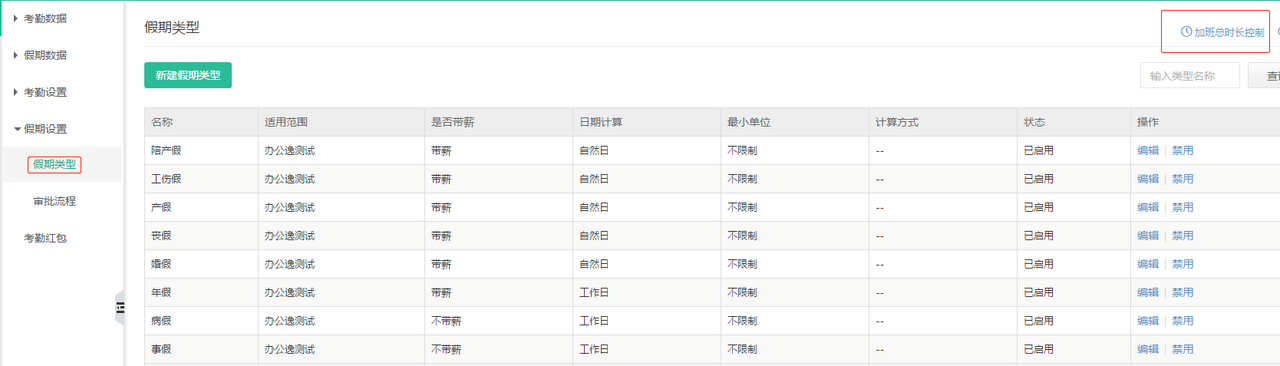The height and width of the screenshot is (366, 1280).
Task: Select the 病假 name cell
Action: click(161, 321)
